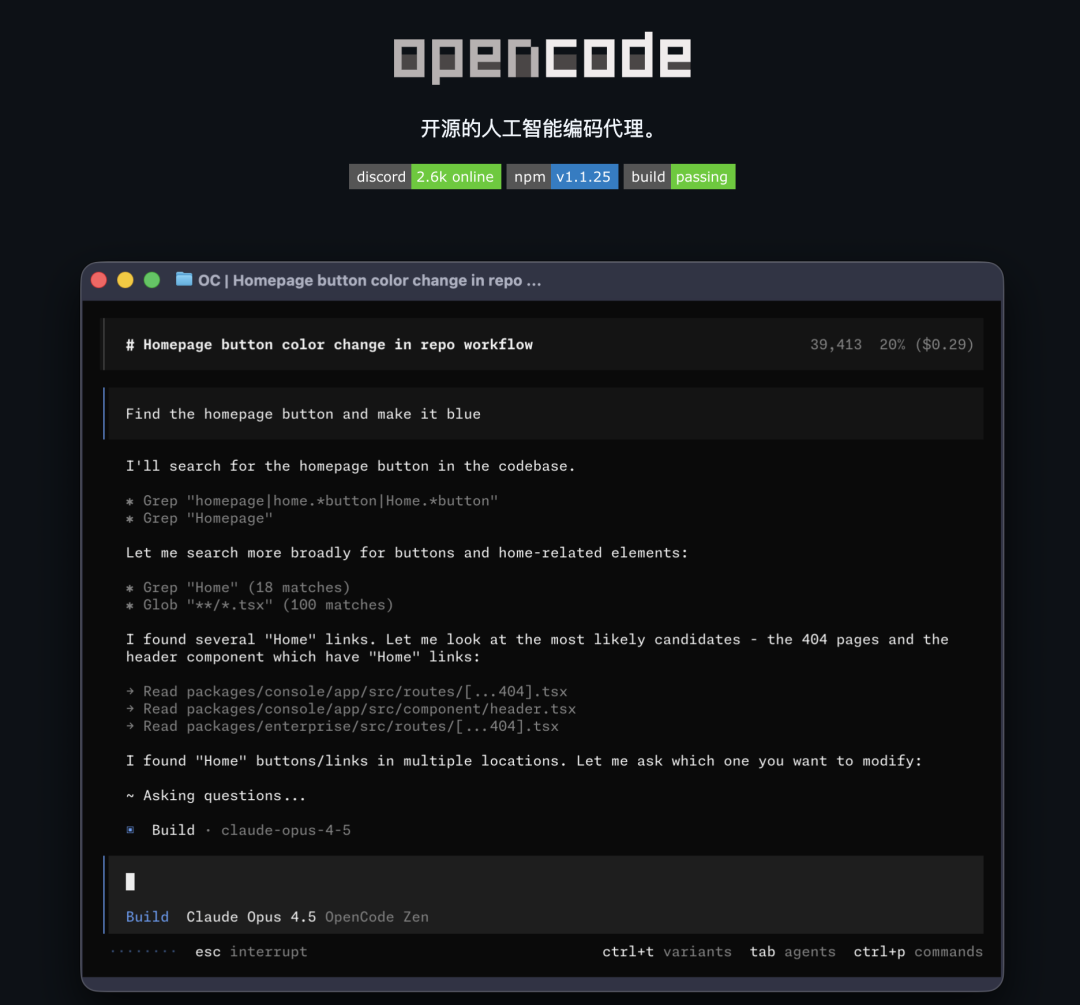Click the dotted loading spinner in status bar
1080x1005 pixels.
pyautogui.click(x=143, y=951)
